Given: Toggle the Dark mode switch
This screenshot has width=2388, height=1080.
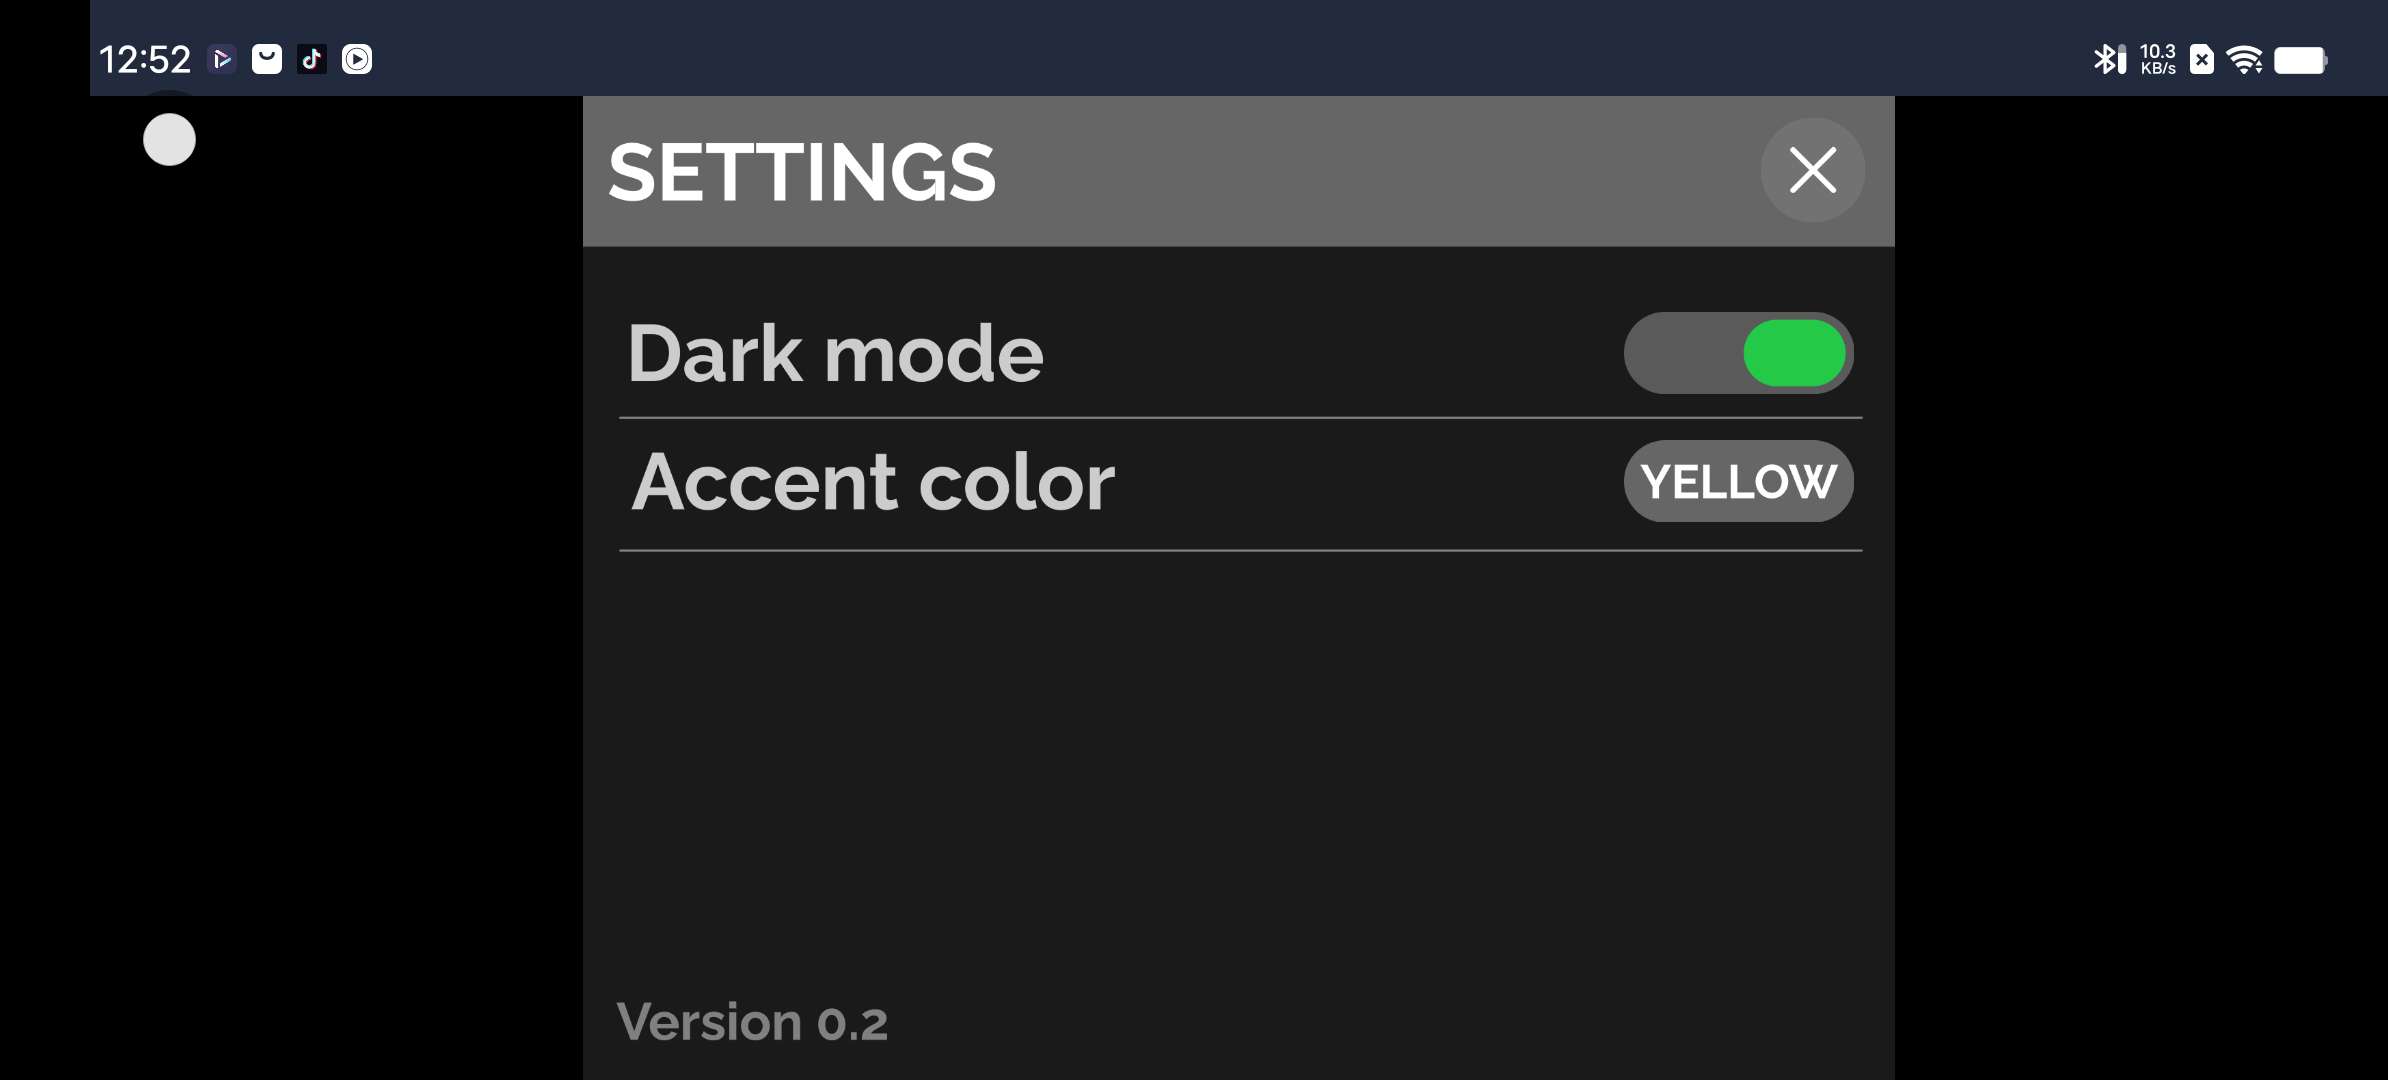Looking at the screenshot, I should click(1738, 353).
